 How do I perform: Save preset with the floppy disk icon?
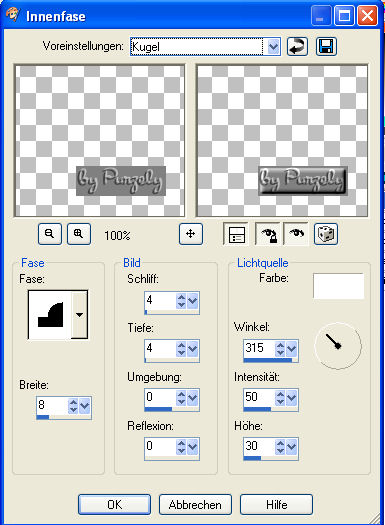coord(326,46)
